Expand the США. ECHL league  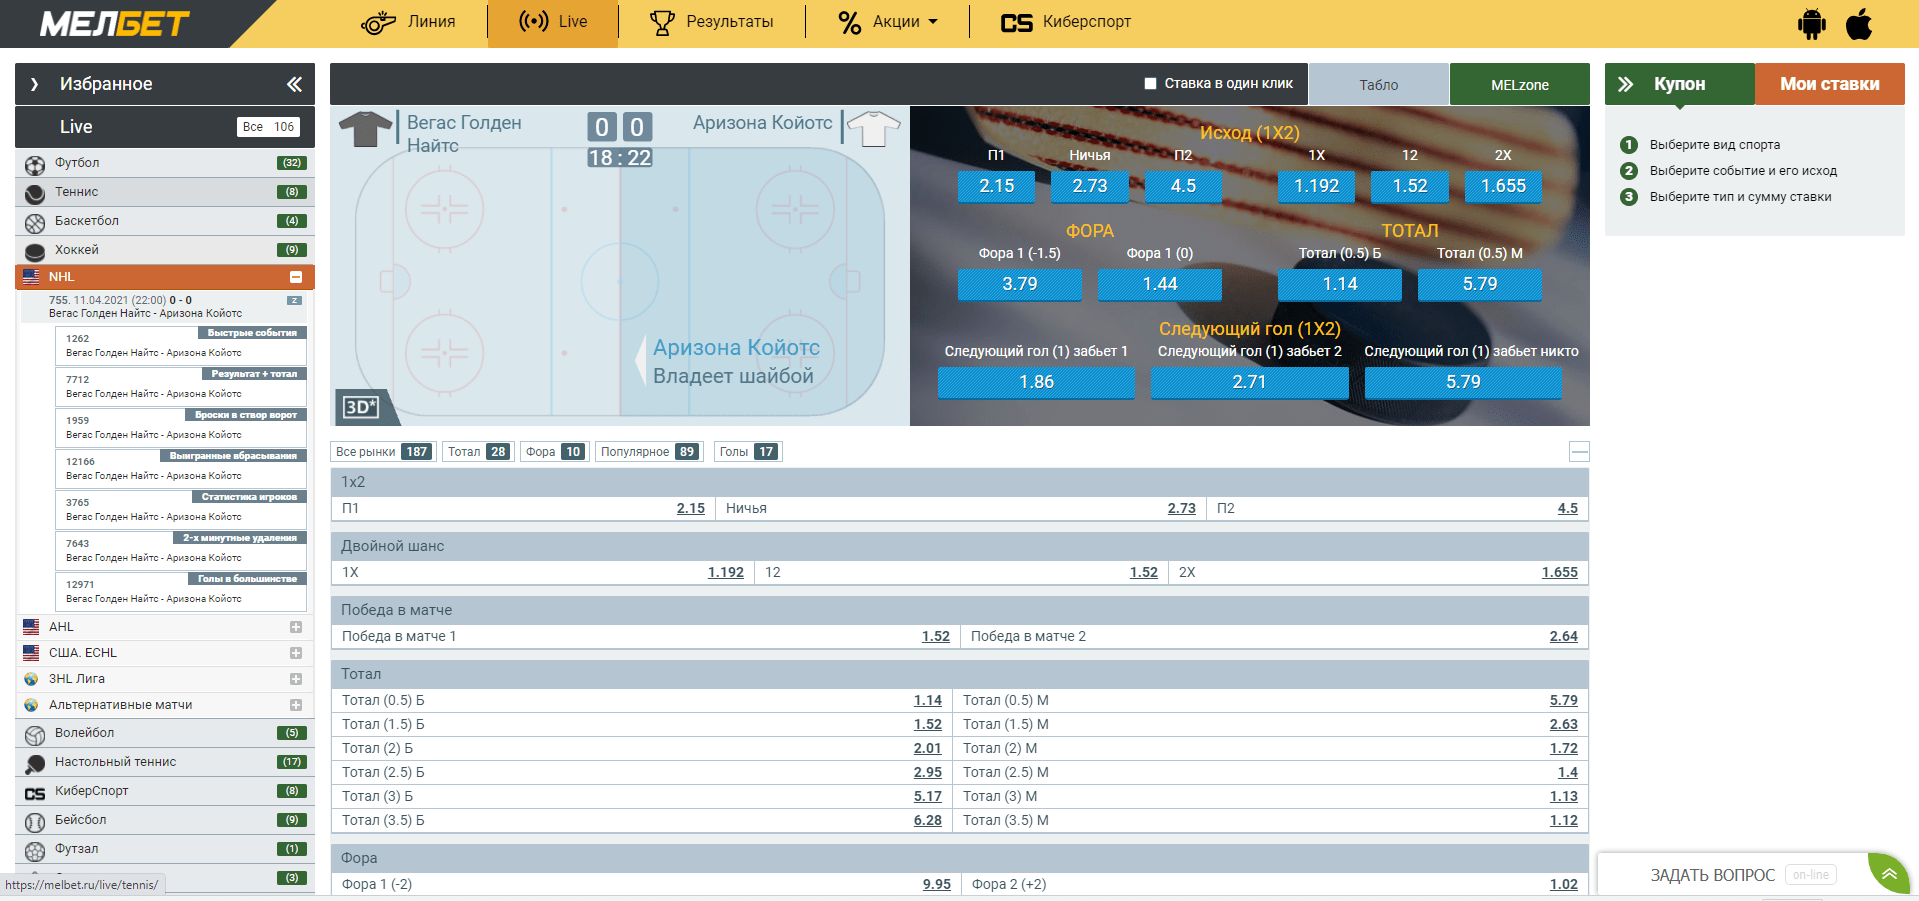pos(296,653)
